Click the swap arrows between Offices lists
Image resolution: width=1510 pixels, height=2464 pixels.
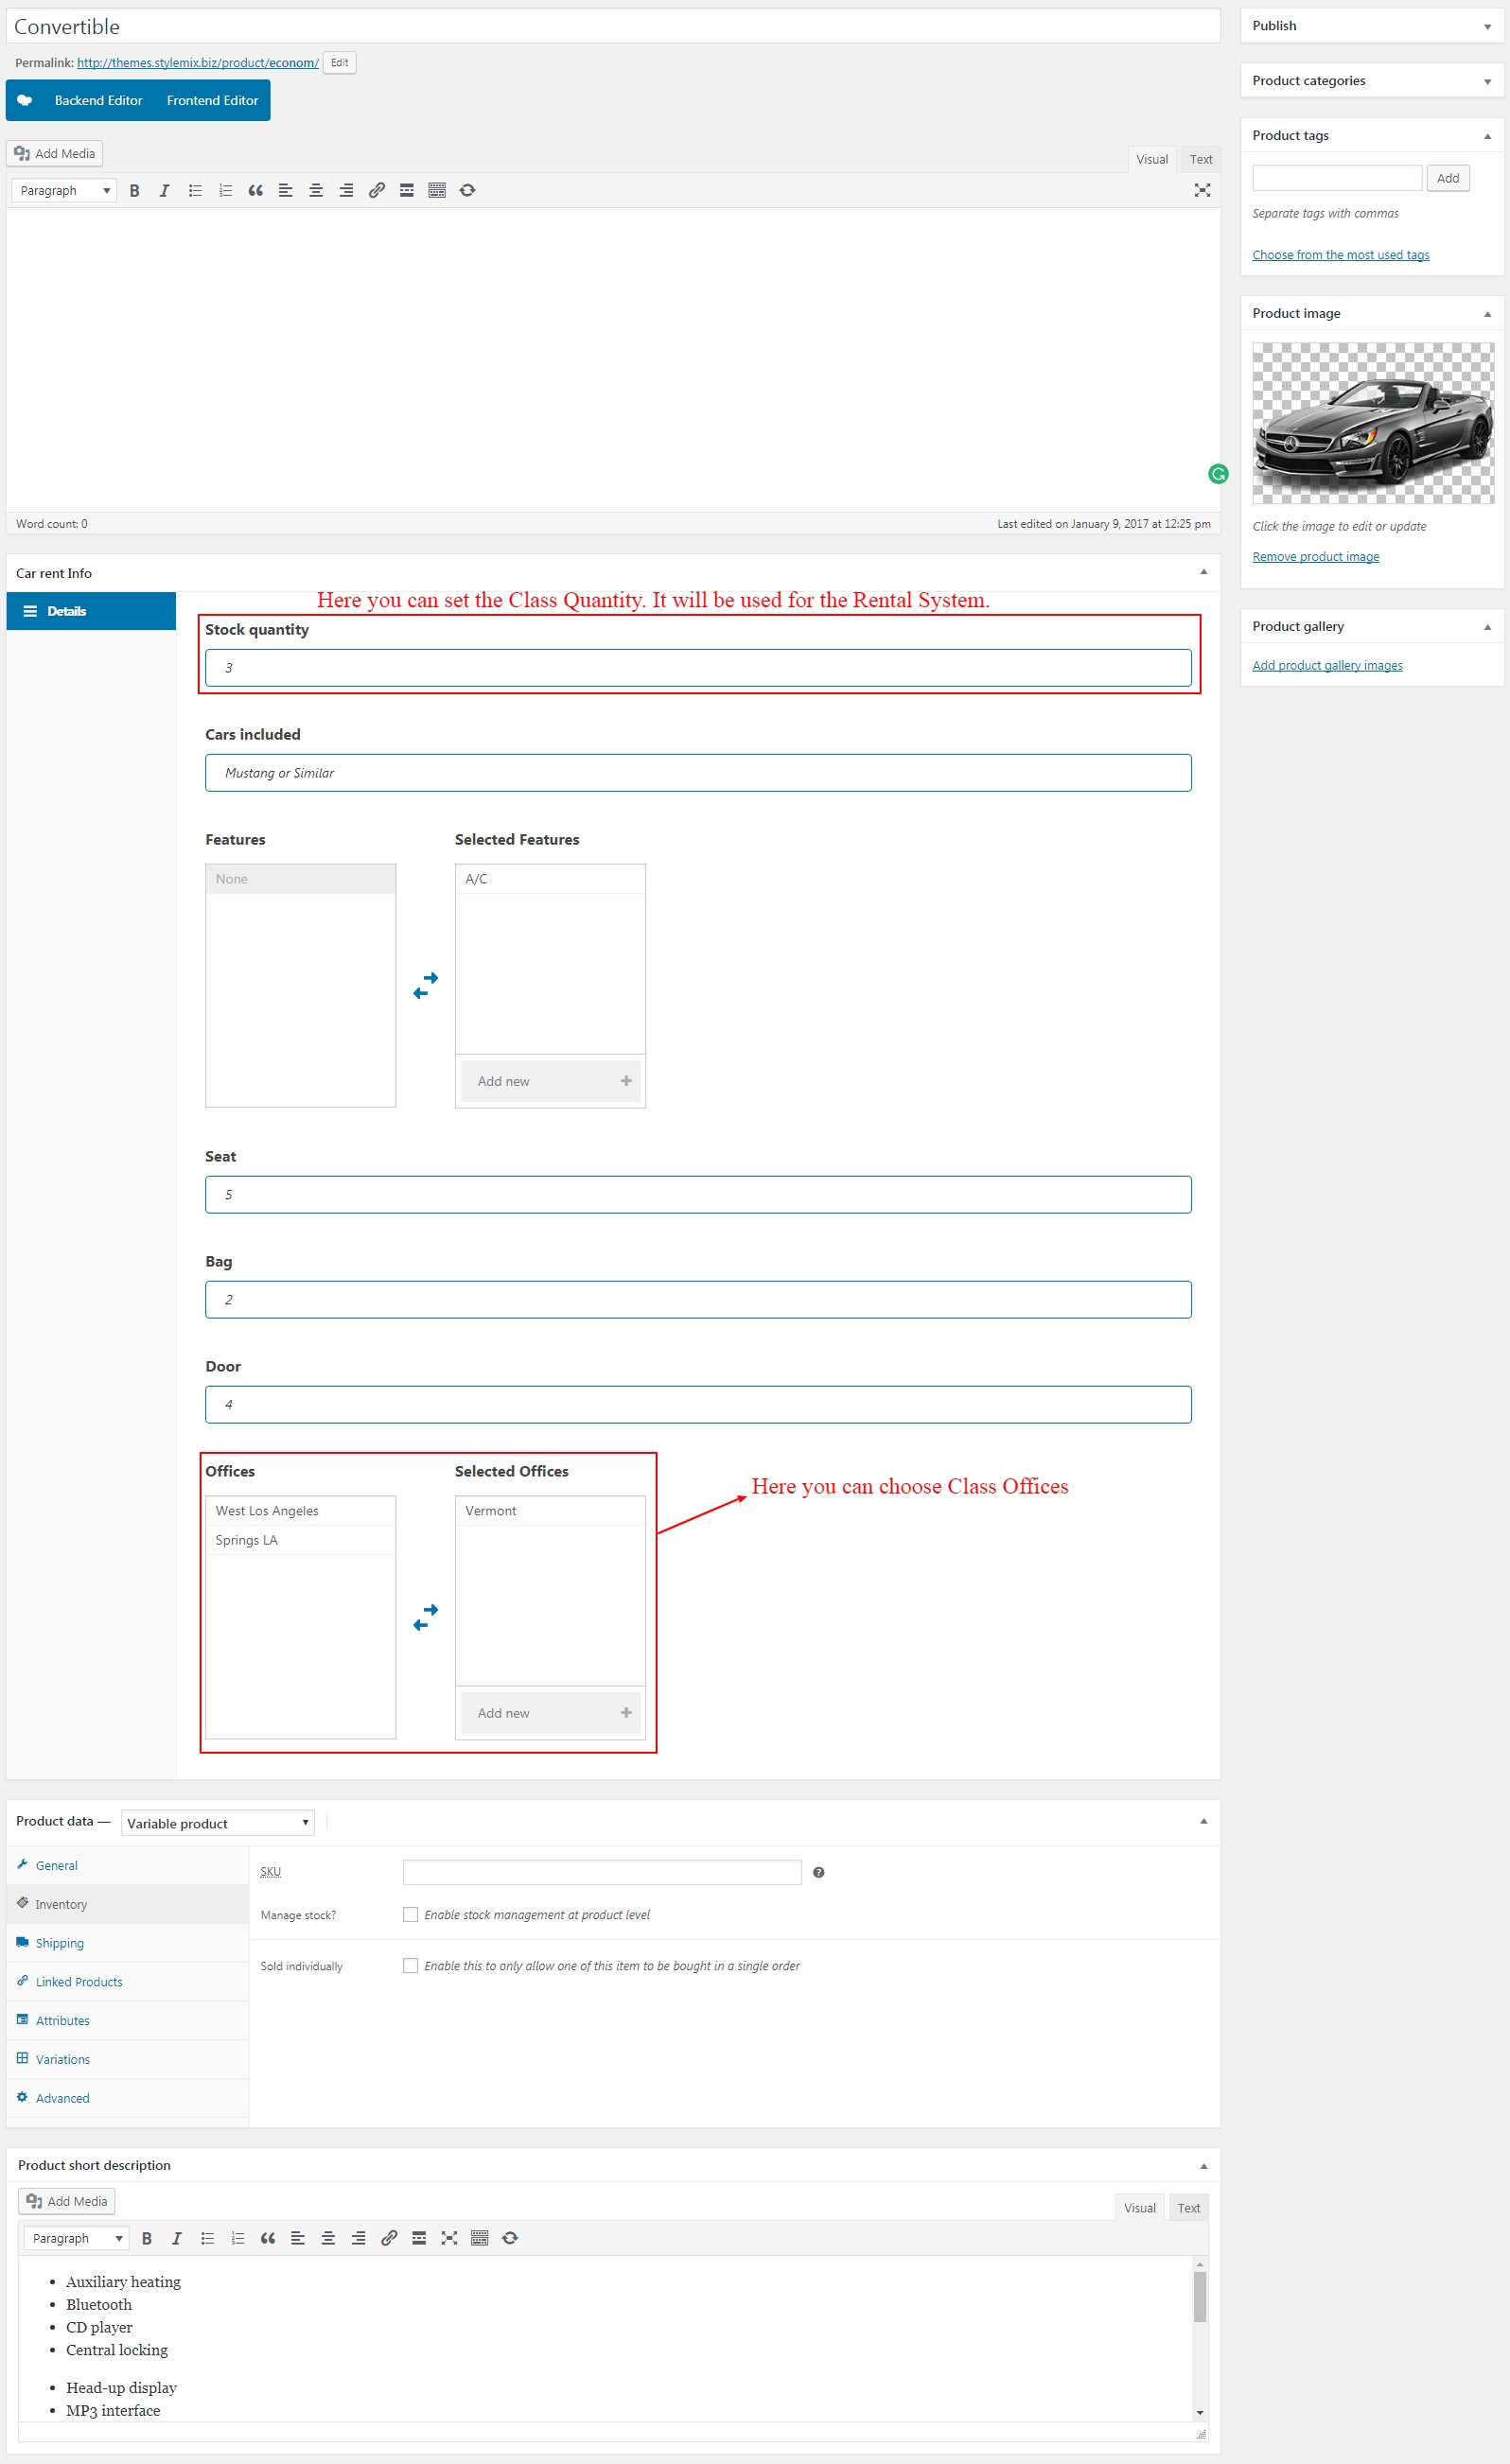[426, 1617]
